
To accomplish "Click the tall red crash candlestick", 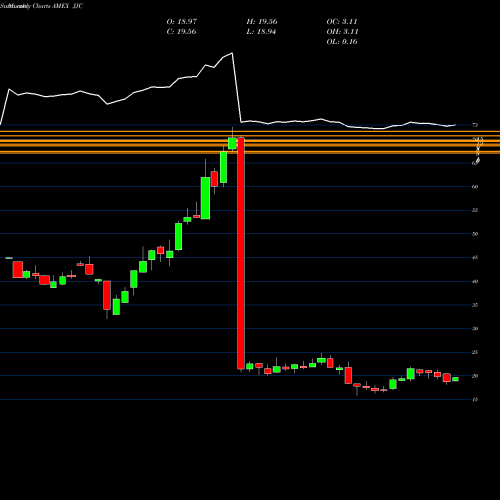I will pyautogui.click(x=241, y=253).
